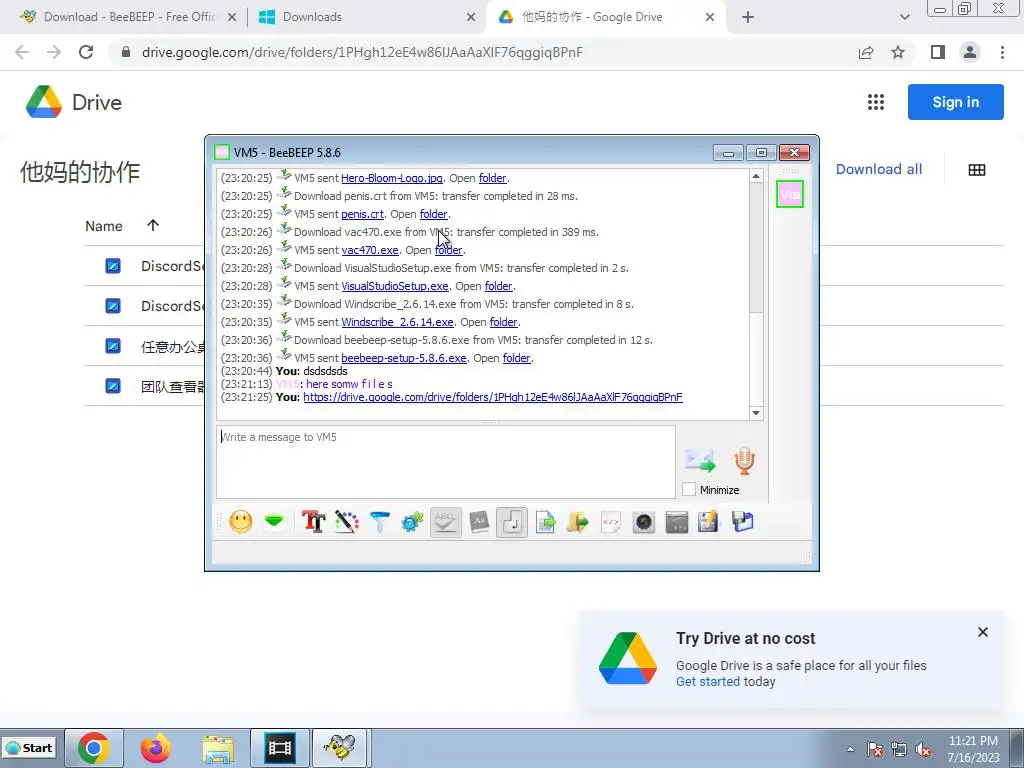
Task: Send the message with the envelope arrow button
Action: [700, 460]
